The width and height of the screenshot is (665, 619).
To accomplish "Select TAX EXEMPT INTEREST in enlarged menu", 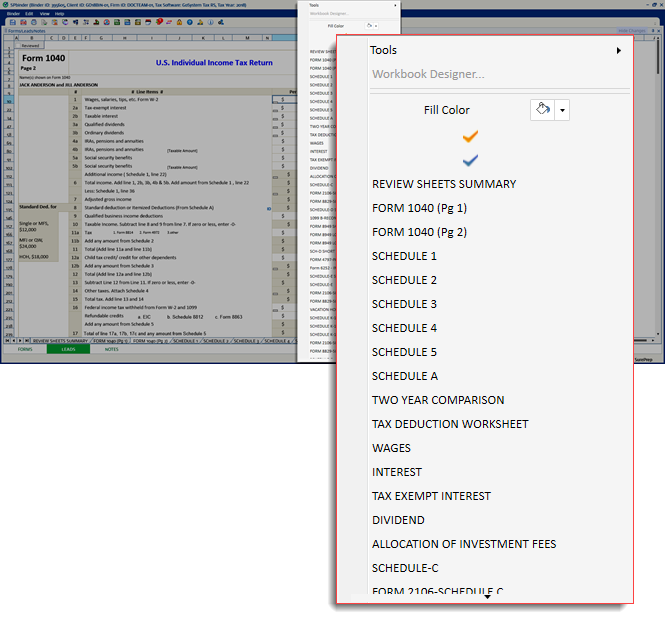I will [431, 496].
